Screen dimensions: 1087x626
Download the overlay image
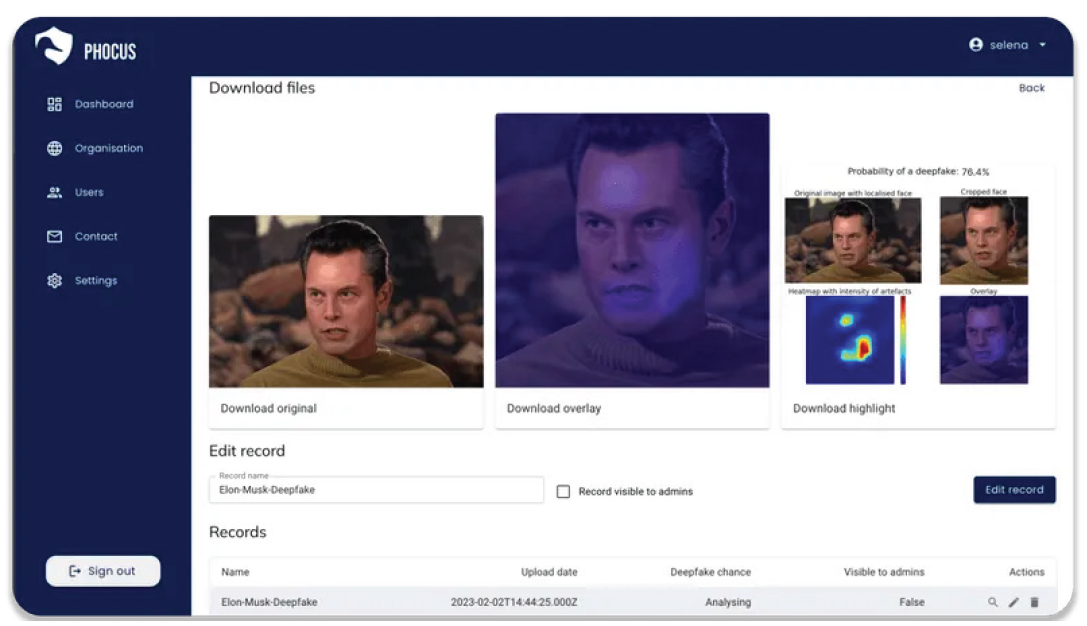click(x=553, y=408)
